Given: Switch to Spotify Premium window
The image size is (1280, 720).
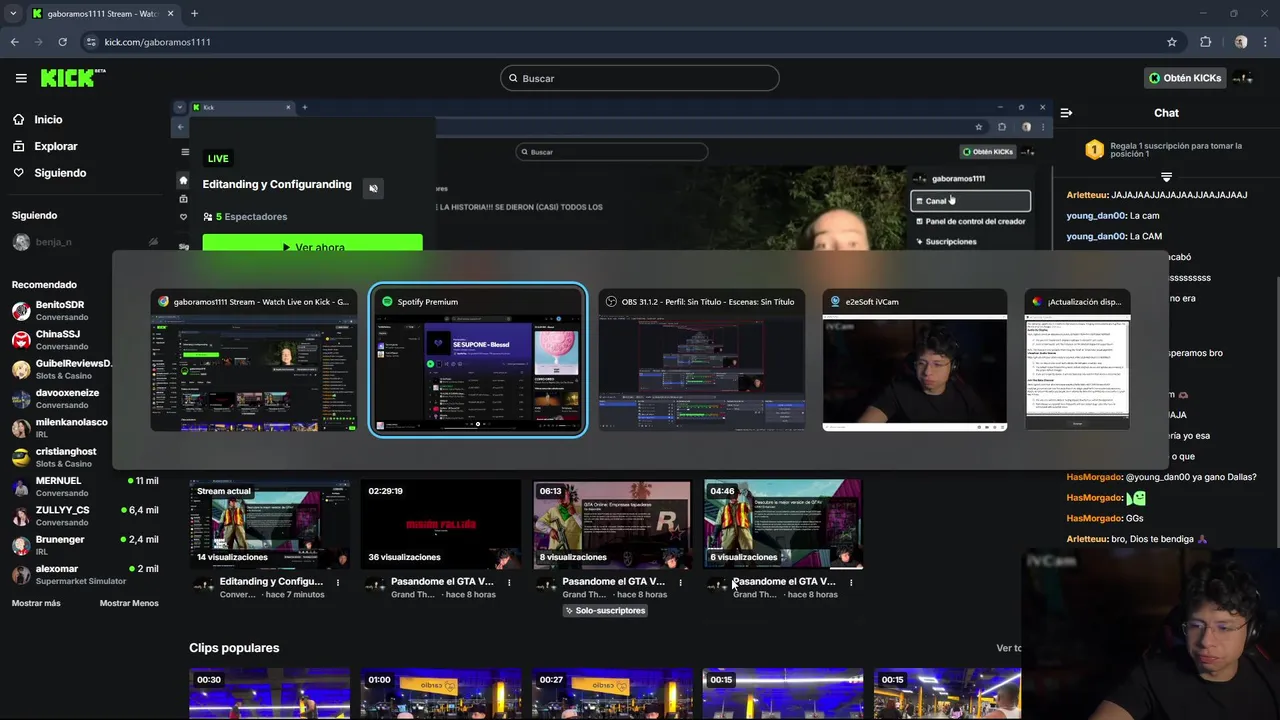Looking at the screenshot, I should coord(478,361).
